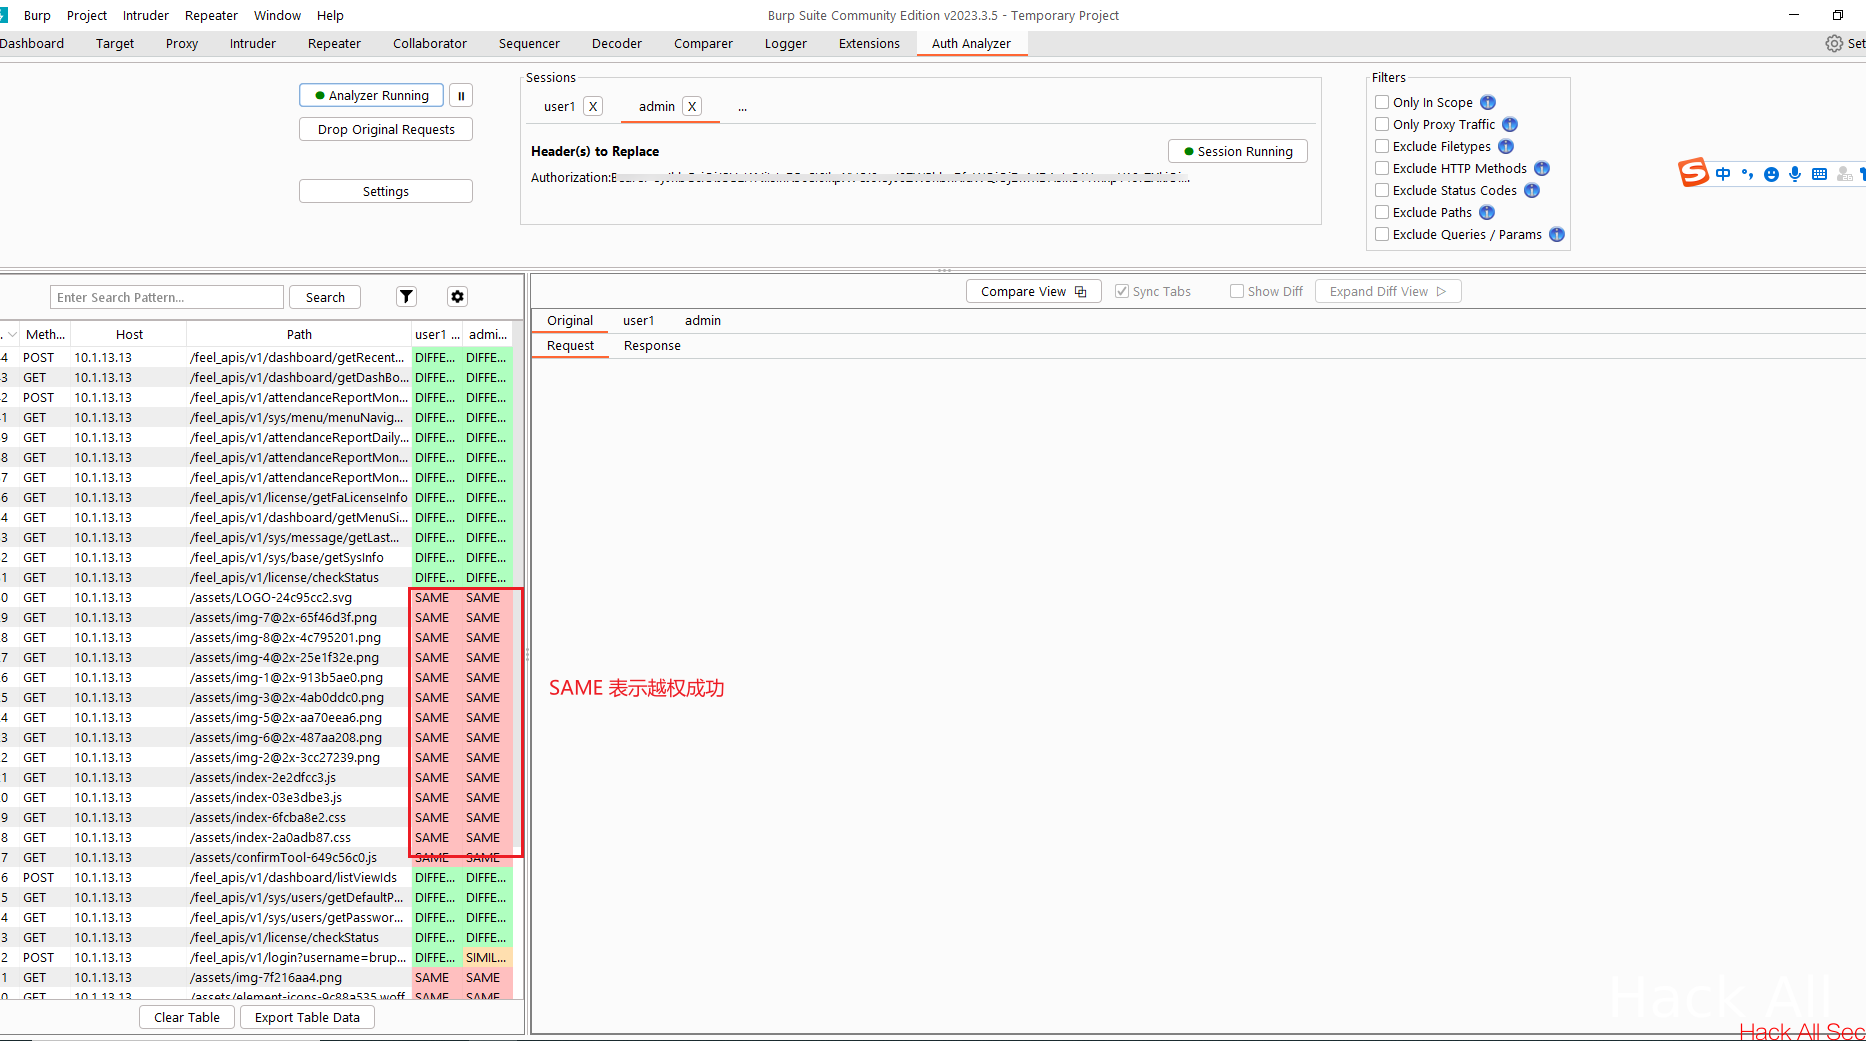The width and height of the screenshot is (1866, 1041).
Task: Open the Sogou emoji panel icon
Action: (x=1771, y=174)
